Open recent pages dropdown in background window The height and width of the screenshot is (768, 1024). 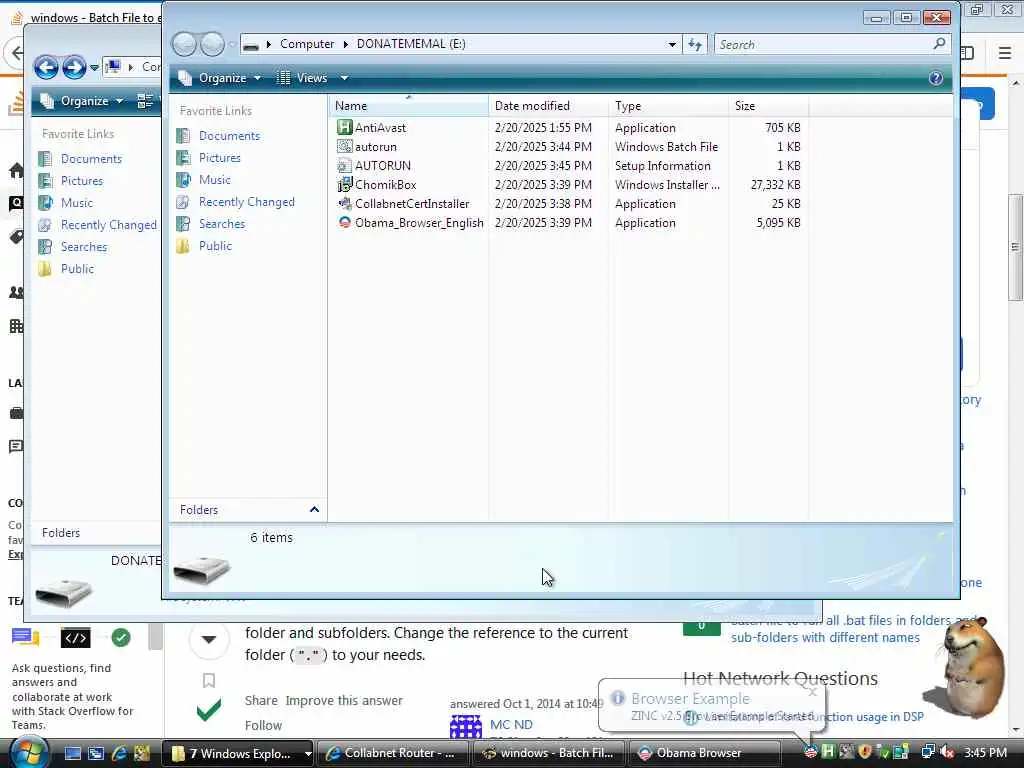pos(94,67)
